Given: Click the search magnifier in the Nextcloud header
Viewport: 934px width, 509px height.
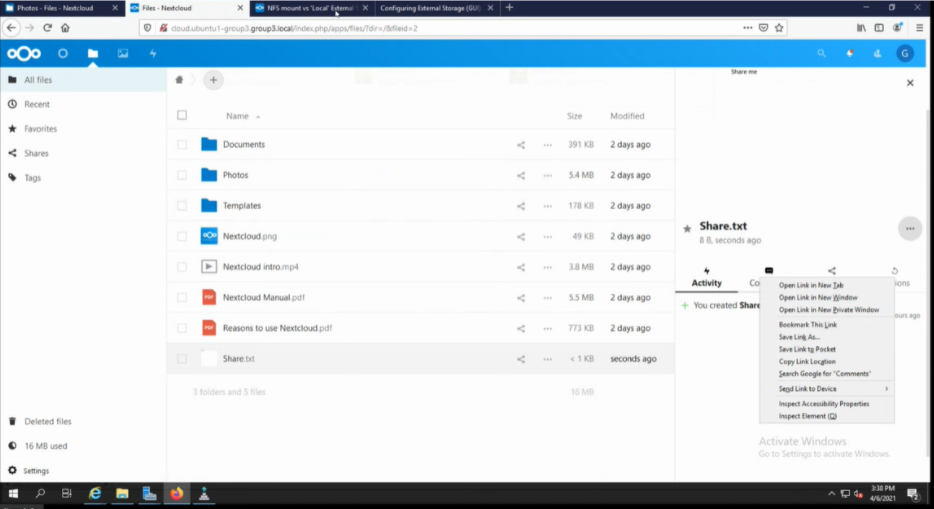Looking at the screenshot, I should click(x=821, y=54).
